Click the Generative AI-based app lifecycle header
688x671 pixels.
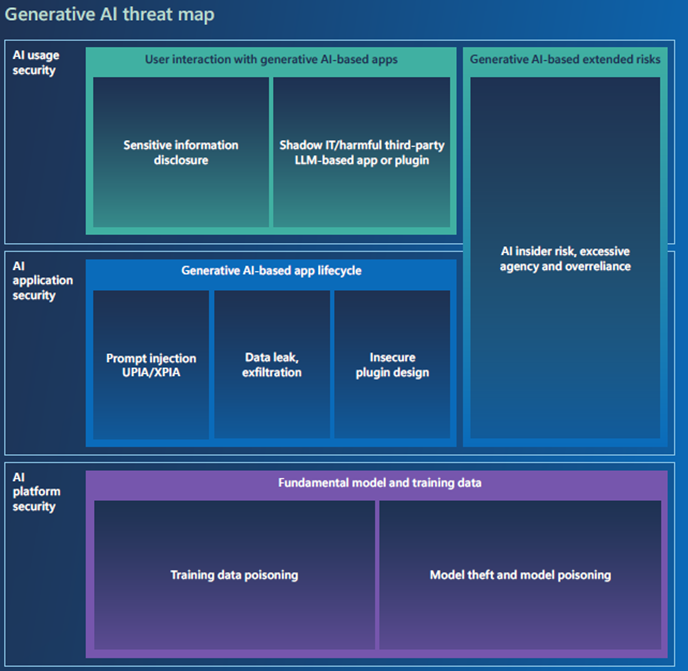tap(271, 271)
